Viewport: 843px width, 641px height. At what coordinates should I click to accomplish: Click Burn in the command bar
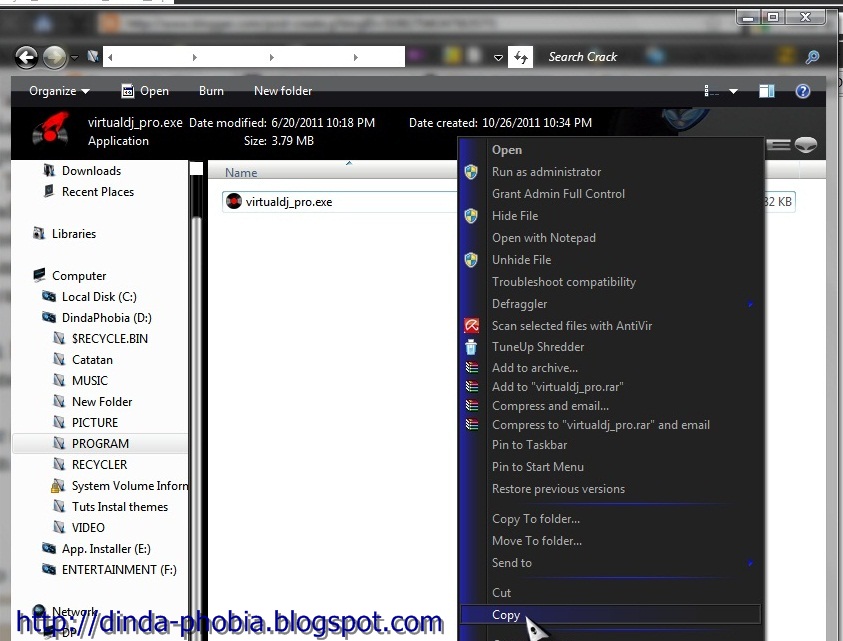pos(211,91)
